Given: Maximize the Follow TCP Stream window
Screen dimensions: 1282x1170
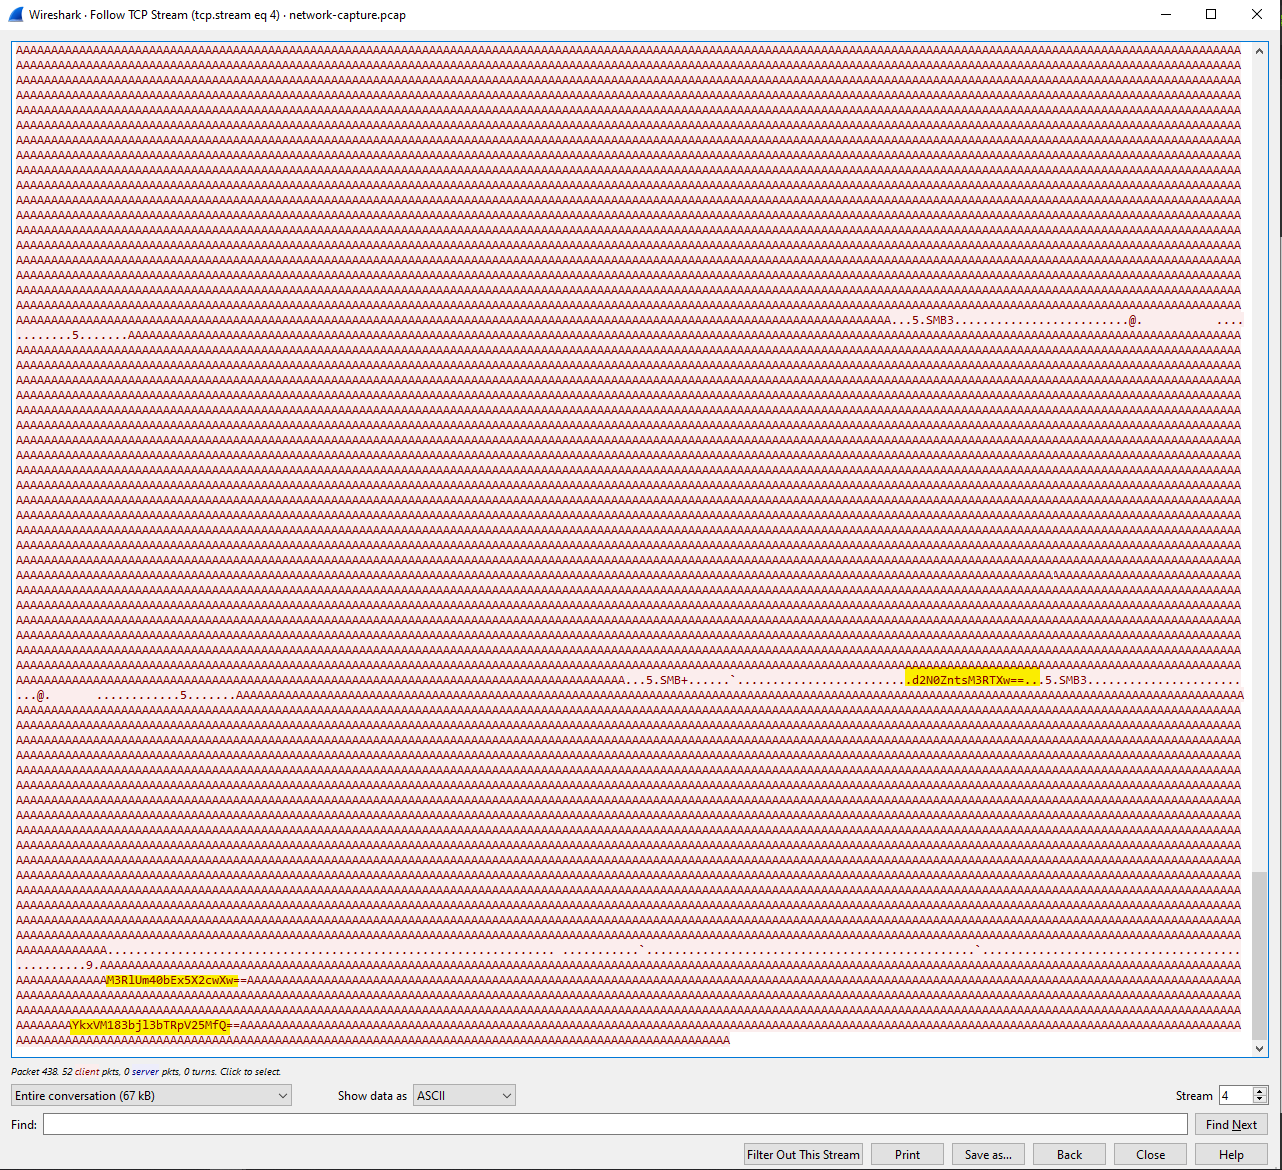Looking at the screenshot, I should click(x=1211, y=14).
